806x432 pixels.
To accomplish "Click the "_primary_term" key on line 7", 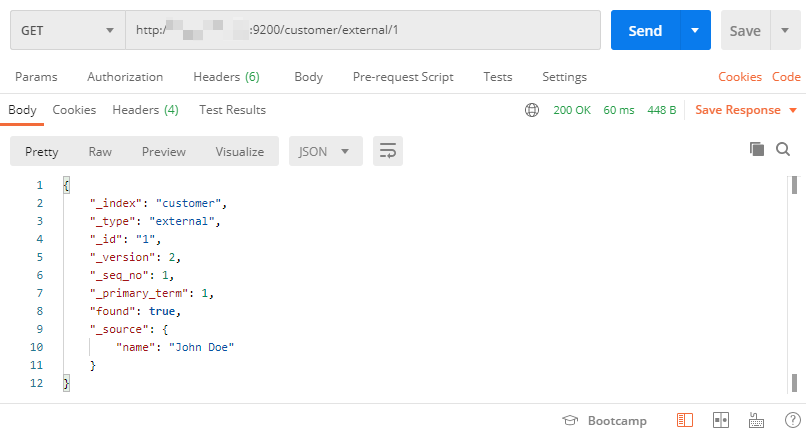I will (x=139, y=293).
